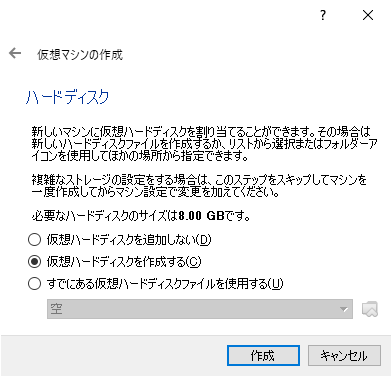Click the 仮想マシンの作成 wizard title
The image size is (392, 377).
[x=80, y=54]
